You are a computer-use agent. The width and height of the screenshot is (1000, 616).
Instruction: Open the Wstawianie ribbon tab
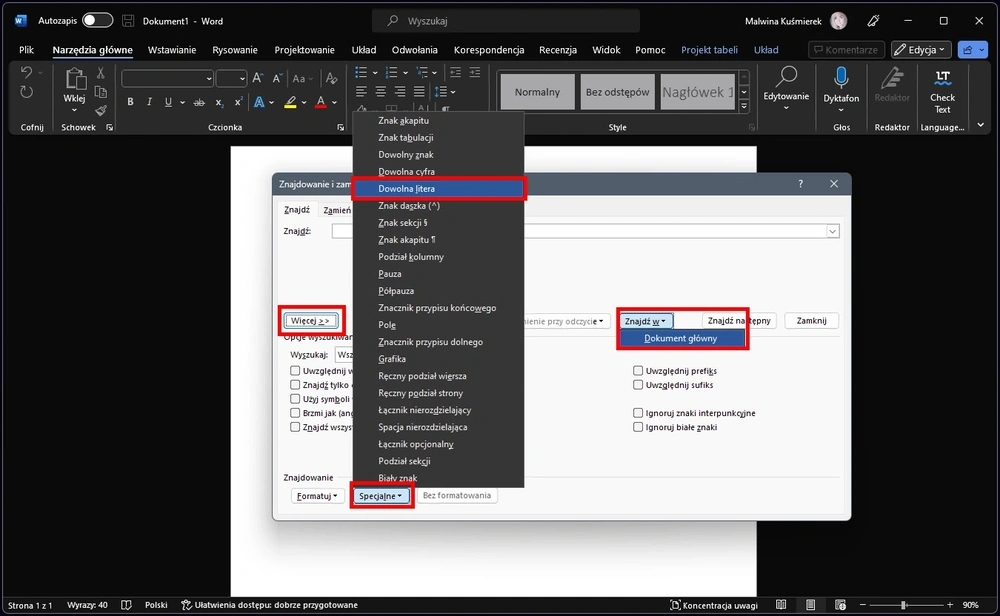pos(172,50)
